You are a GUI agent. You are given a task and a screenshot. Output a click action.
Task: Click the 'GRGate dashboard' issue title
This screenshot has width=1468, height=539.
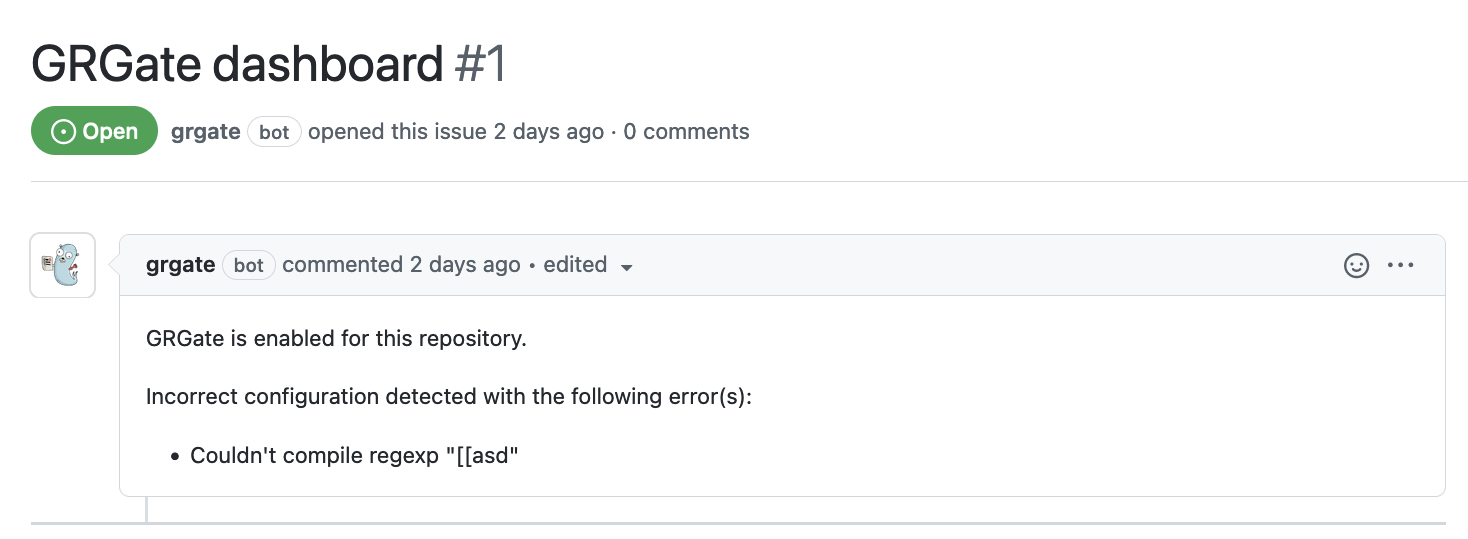click(x=237, y=64)
